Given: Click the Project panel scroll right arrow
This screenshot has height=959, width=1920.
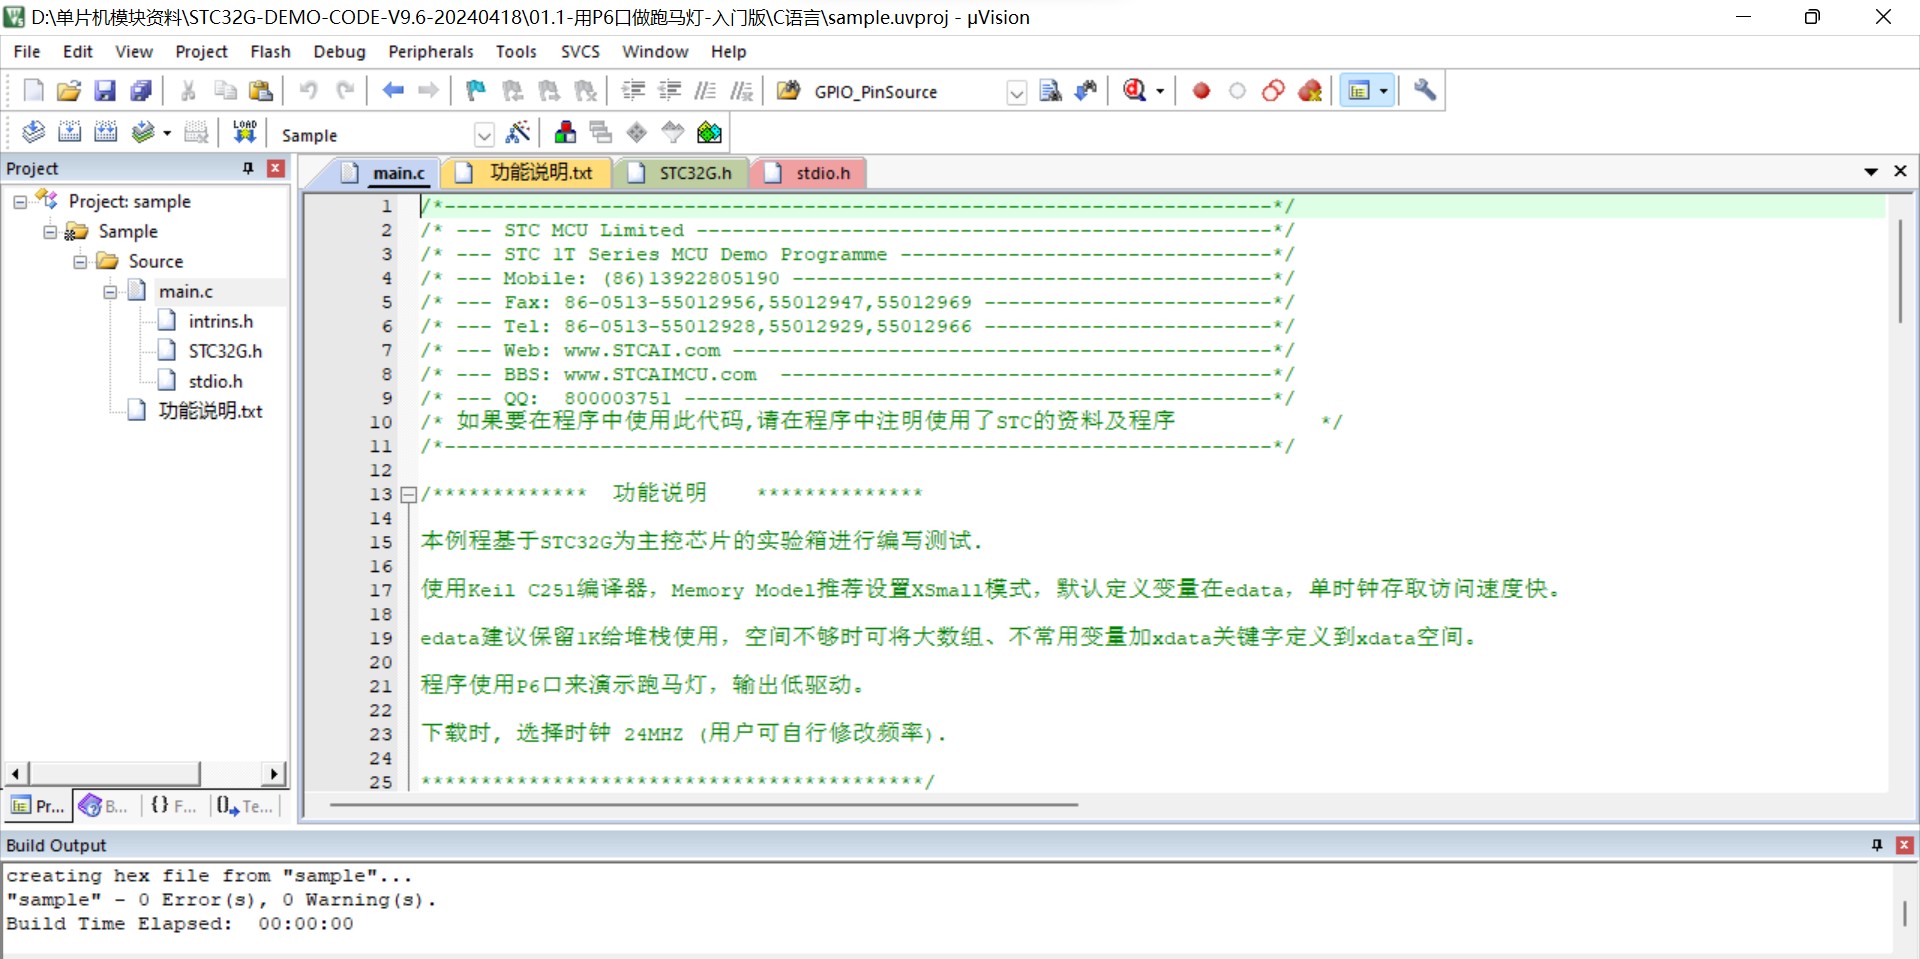Looking at the screenshot, I should 274,774.
